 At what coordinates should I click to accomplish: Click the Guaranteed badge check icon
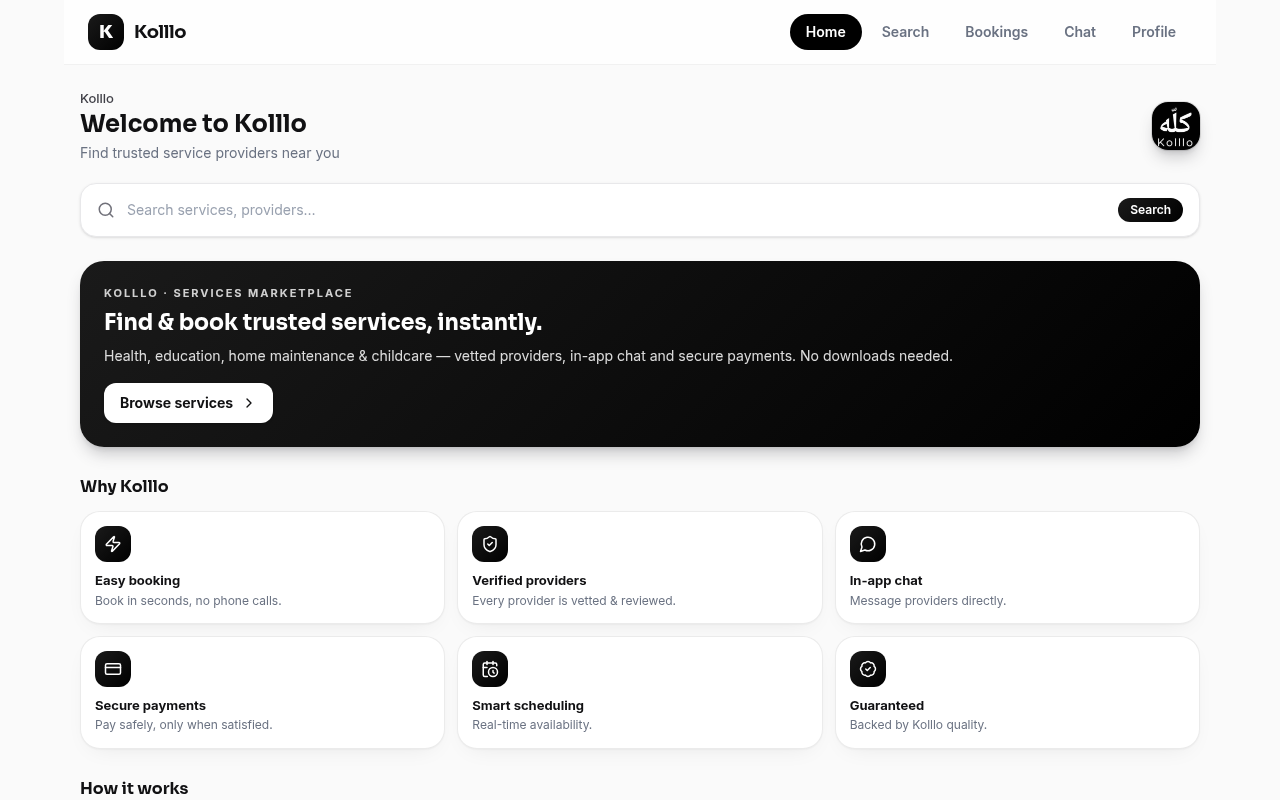(868, 669)
